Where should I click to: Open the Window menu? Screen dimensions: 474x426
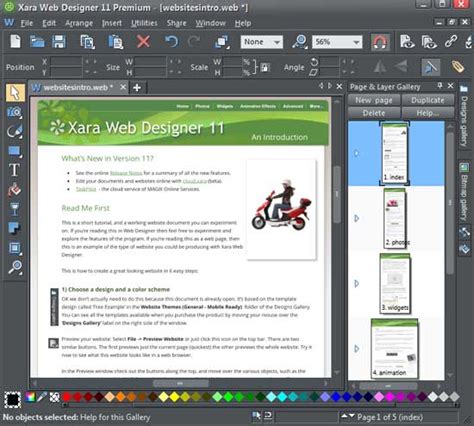click(x=210, y=23)
